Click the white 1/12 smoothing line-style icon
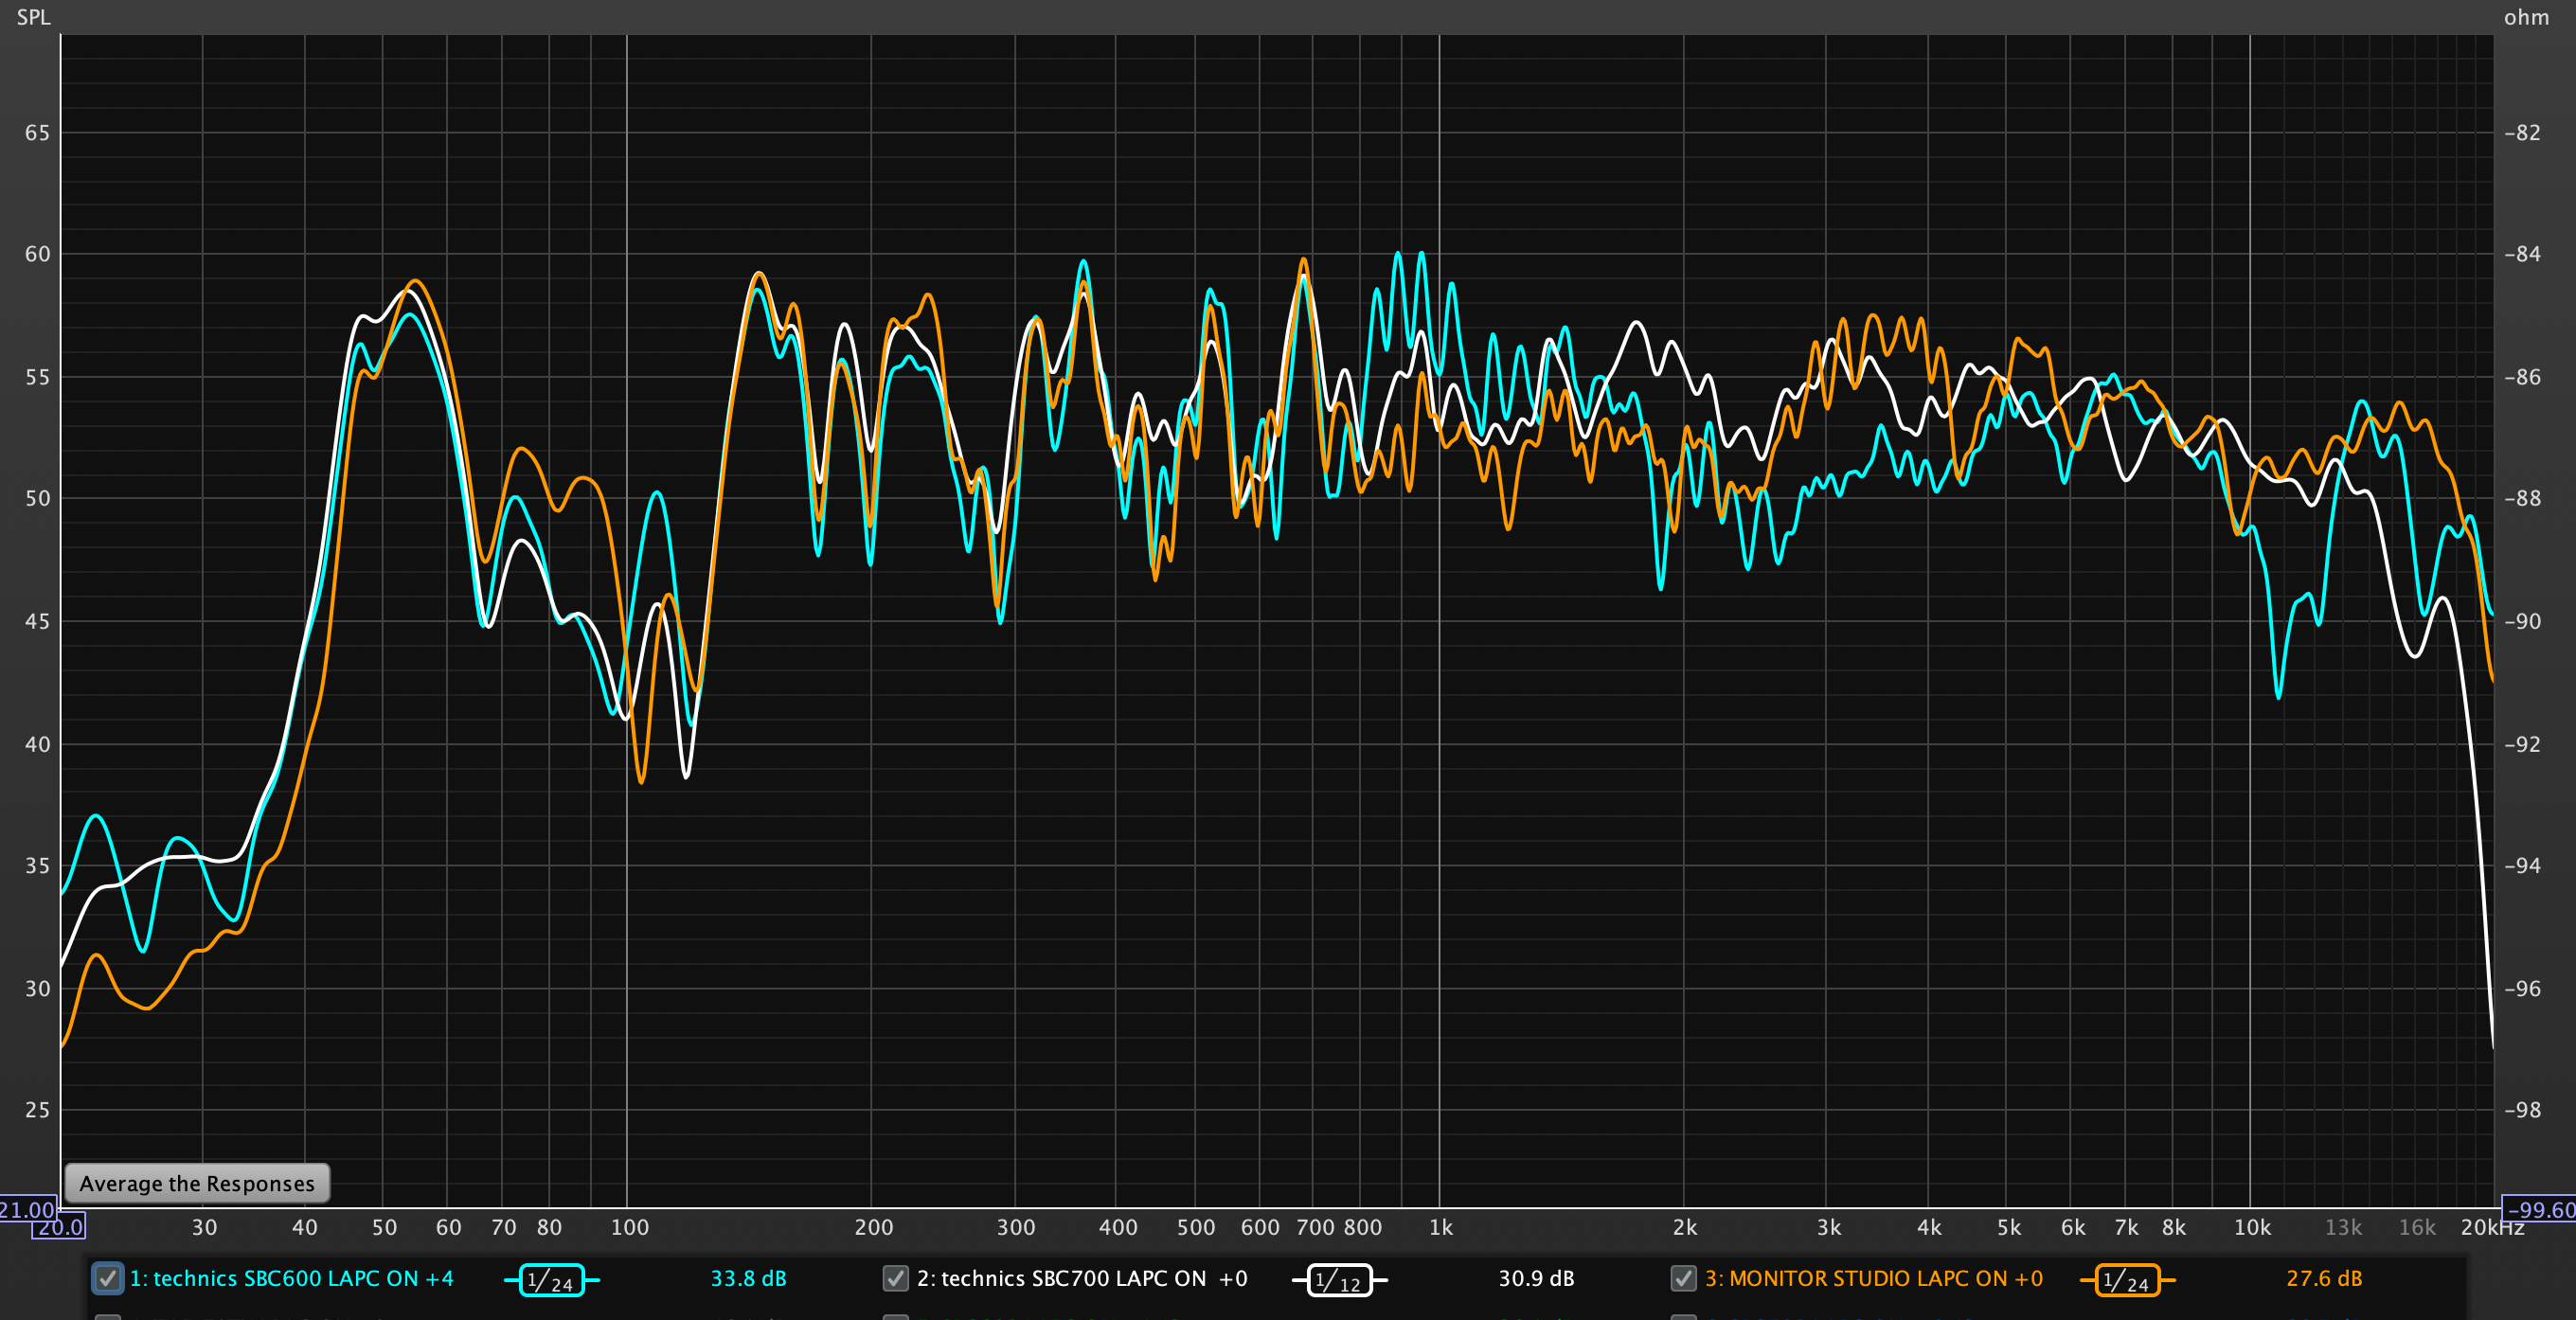Image resolution: width=2576 pixels, height=1320 pixels. click(x=1339, y=1280)
